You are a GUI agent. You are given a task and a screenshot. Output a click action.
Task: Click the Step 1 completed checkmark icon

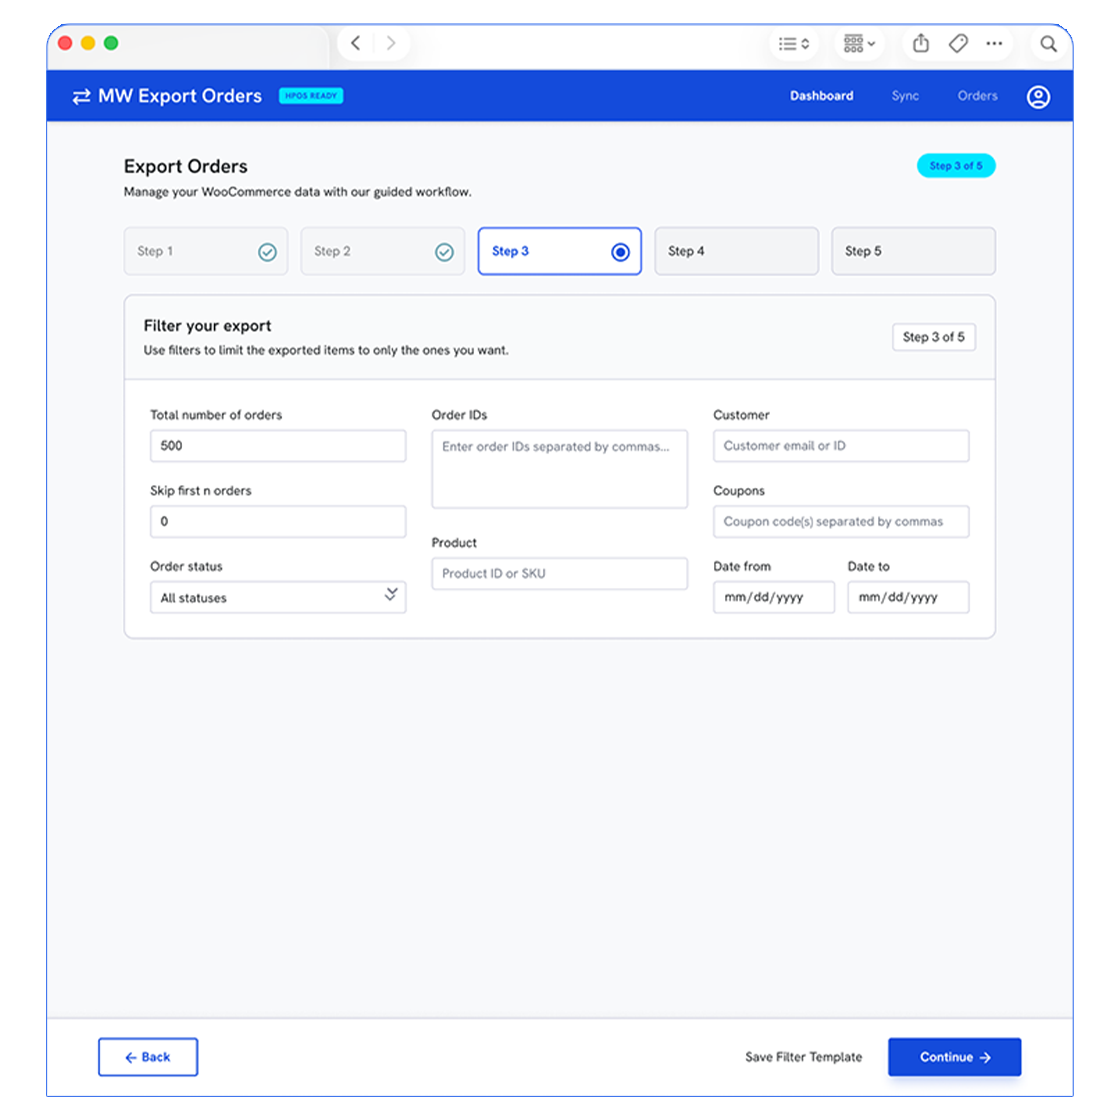point(267,252)
